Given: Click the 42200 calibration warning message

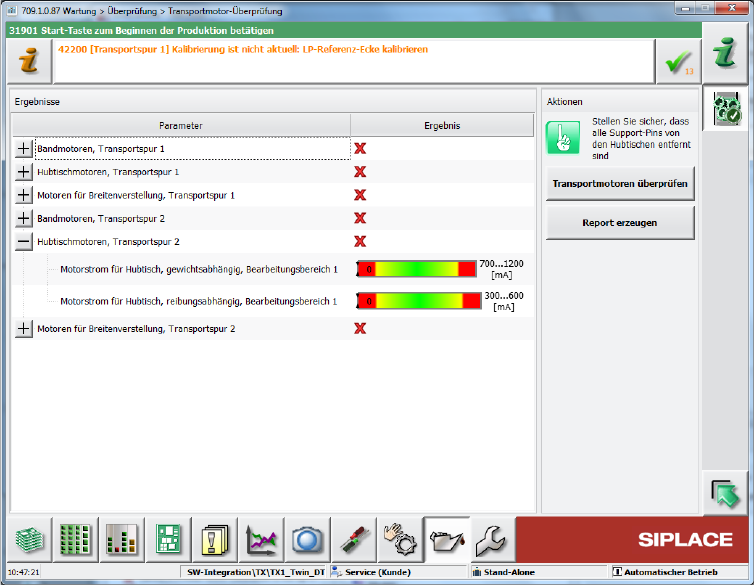Looking at the screenshot, I should [243, 50].
